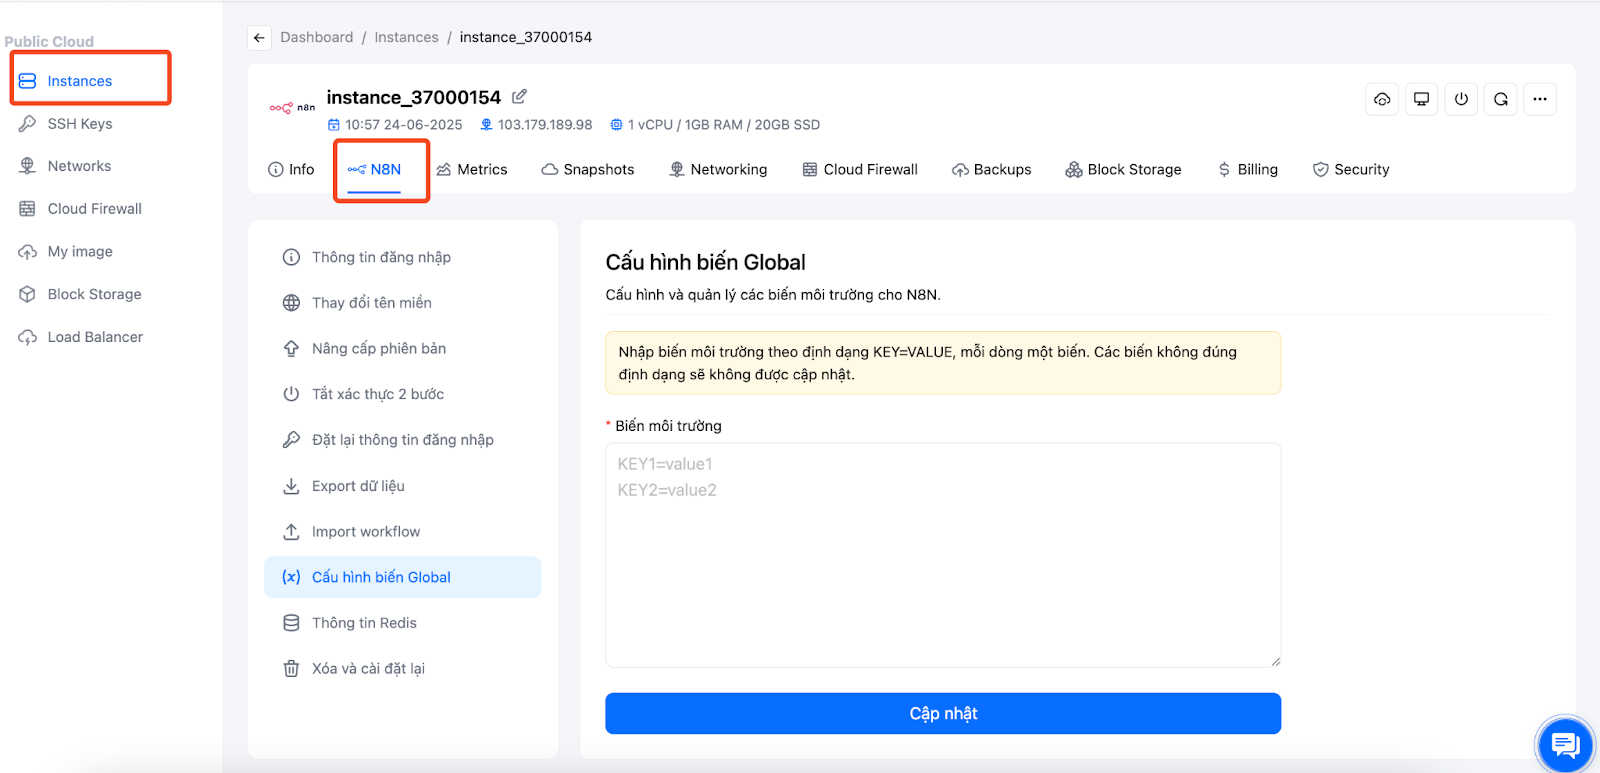Switch to the Block Storage tab
This screenshot has width=1600, height=773.
[1123, 169]
